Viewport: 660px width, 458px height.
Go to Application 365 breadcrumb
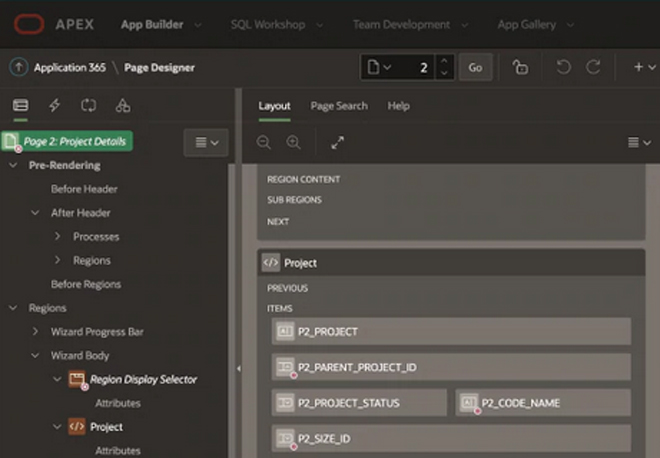tap(70, 67)
